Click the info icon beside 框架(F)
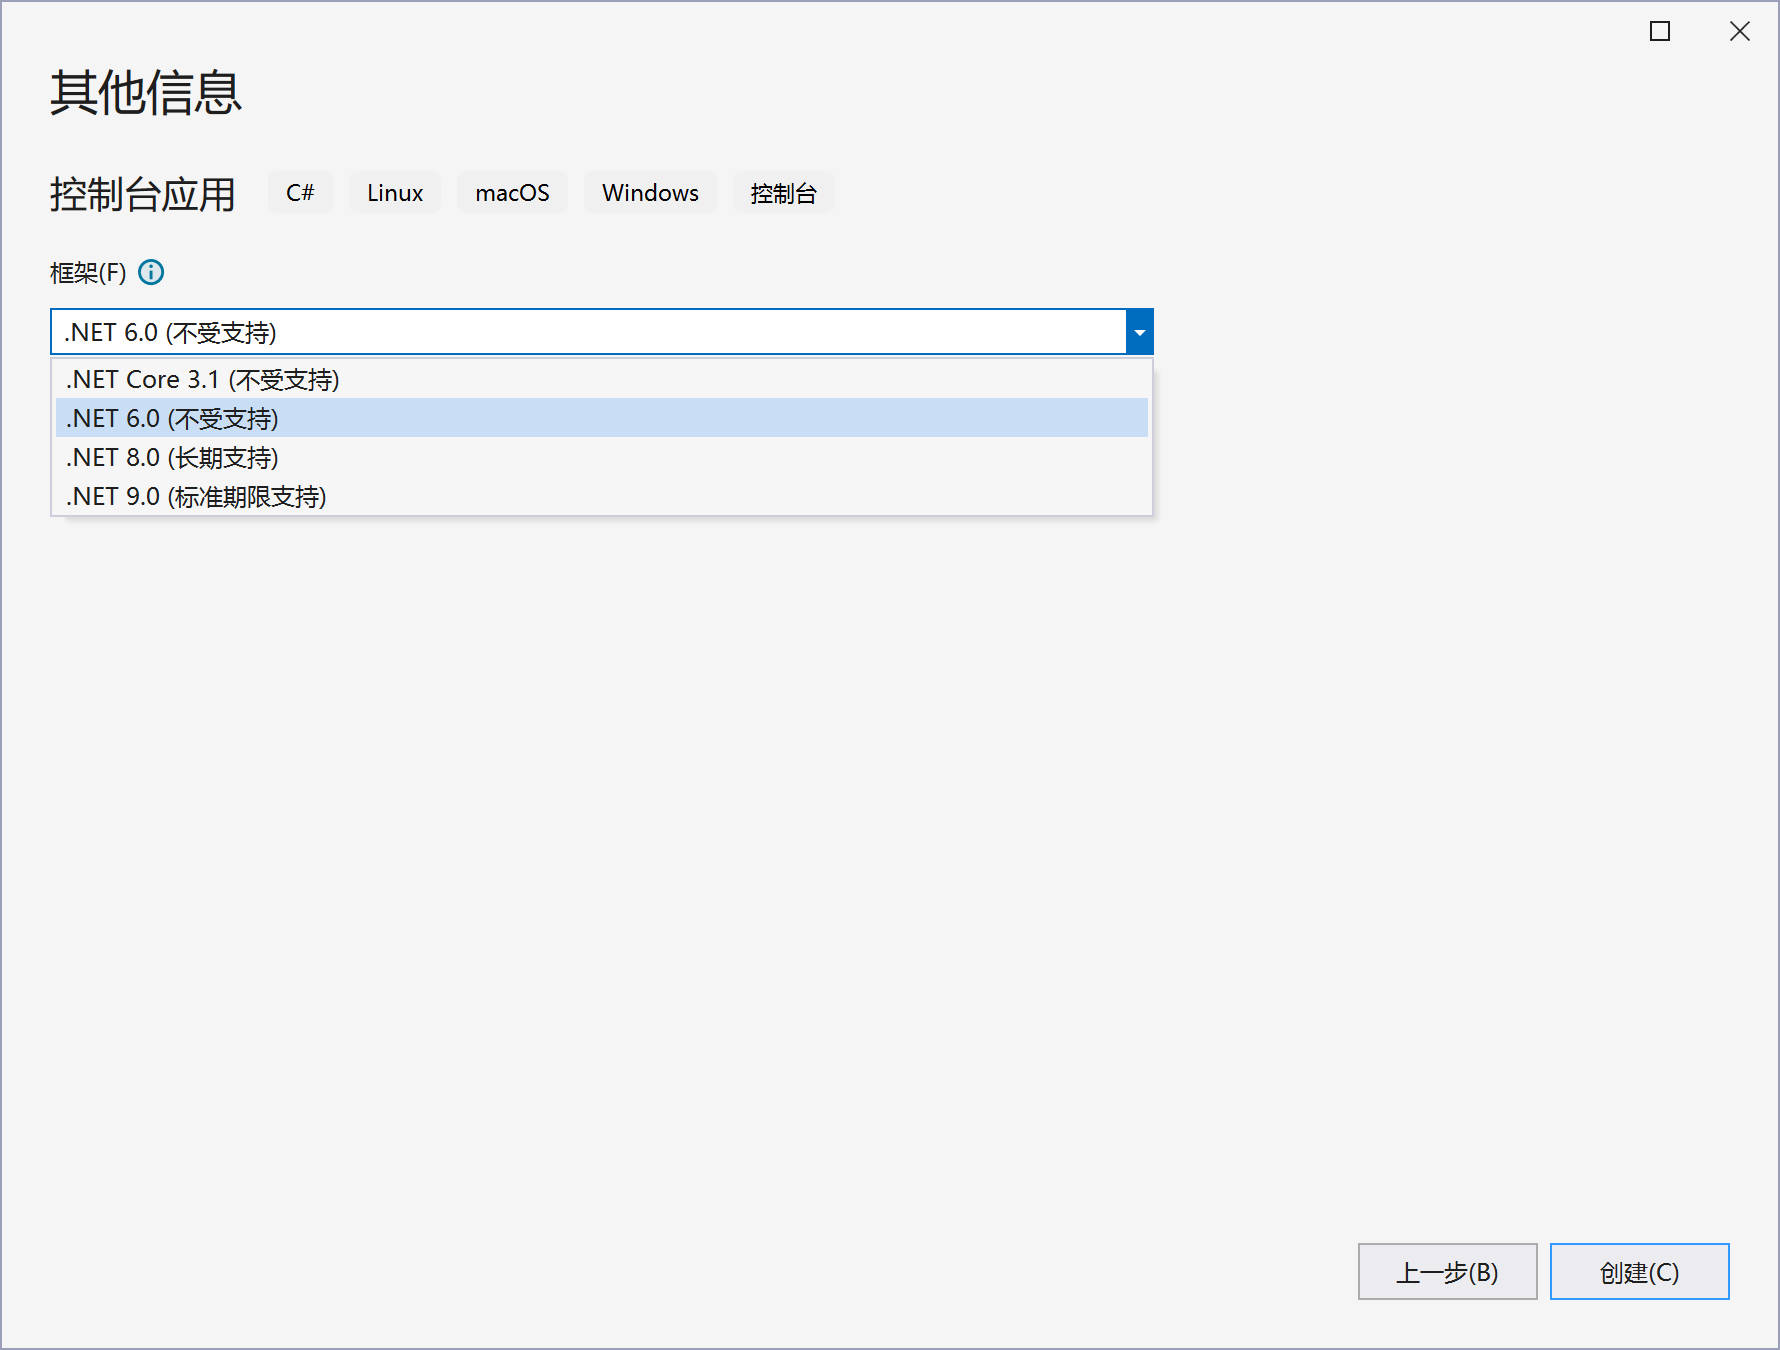 [151, 272]
